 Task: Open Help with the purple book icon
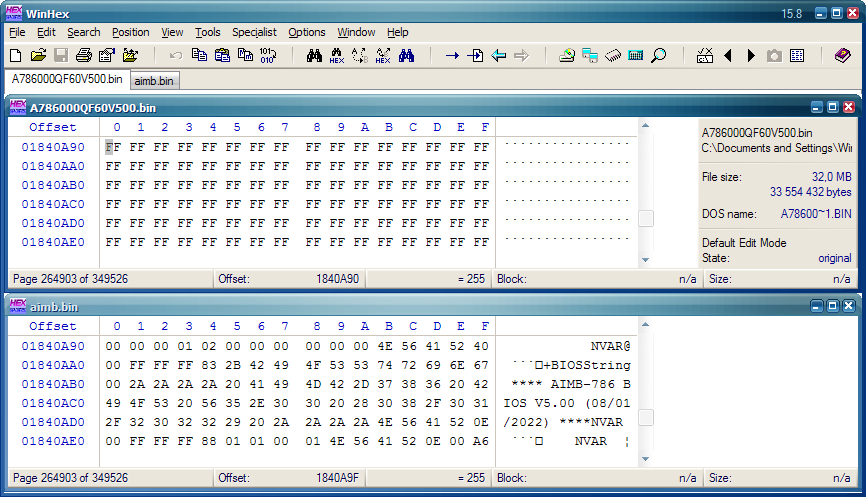843,55
